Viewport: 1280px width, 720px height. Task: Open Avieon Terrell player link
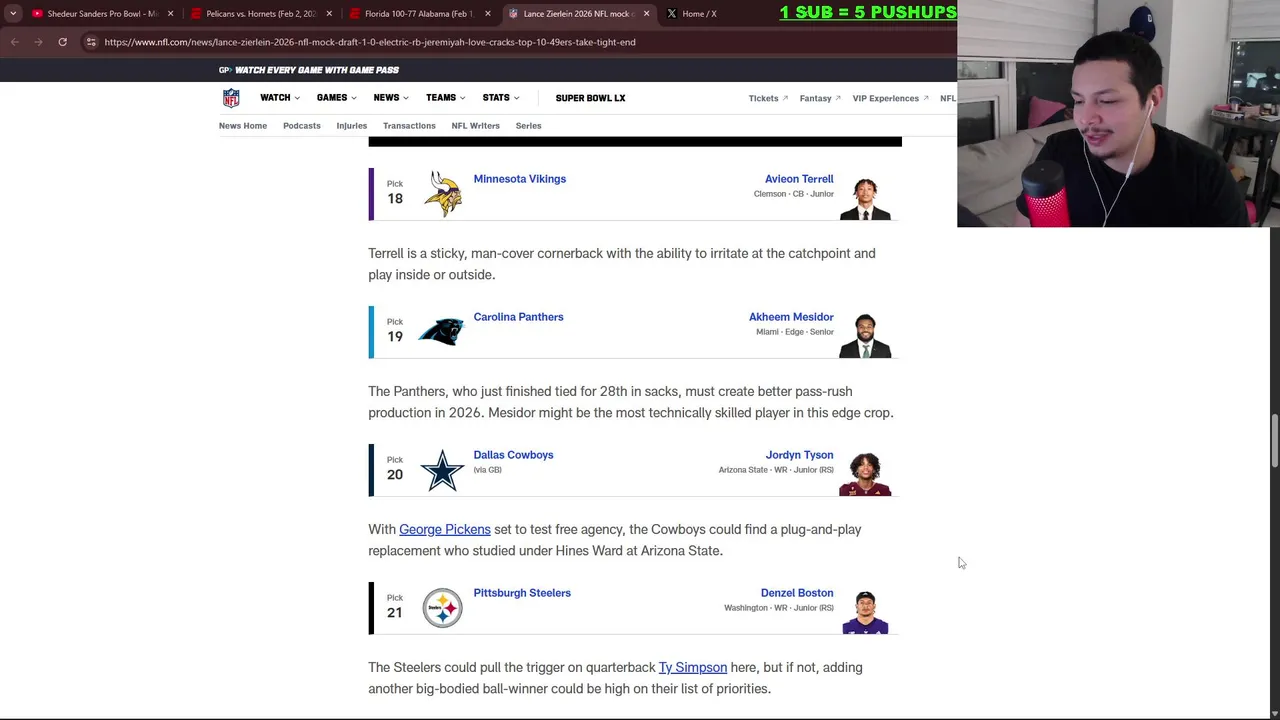799,179
